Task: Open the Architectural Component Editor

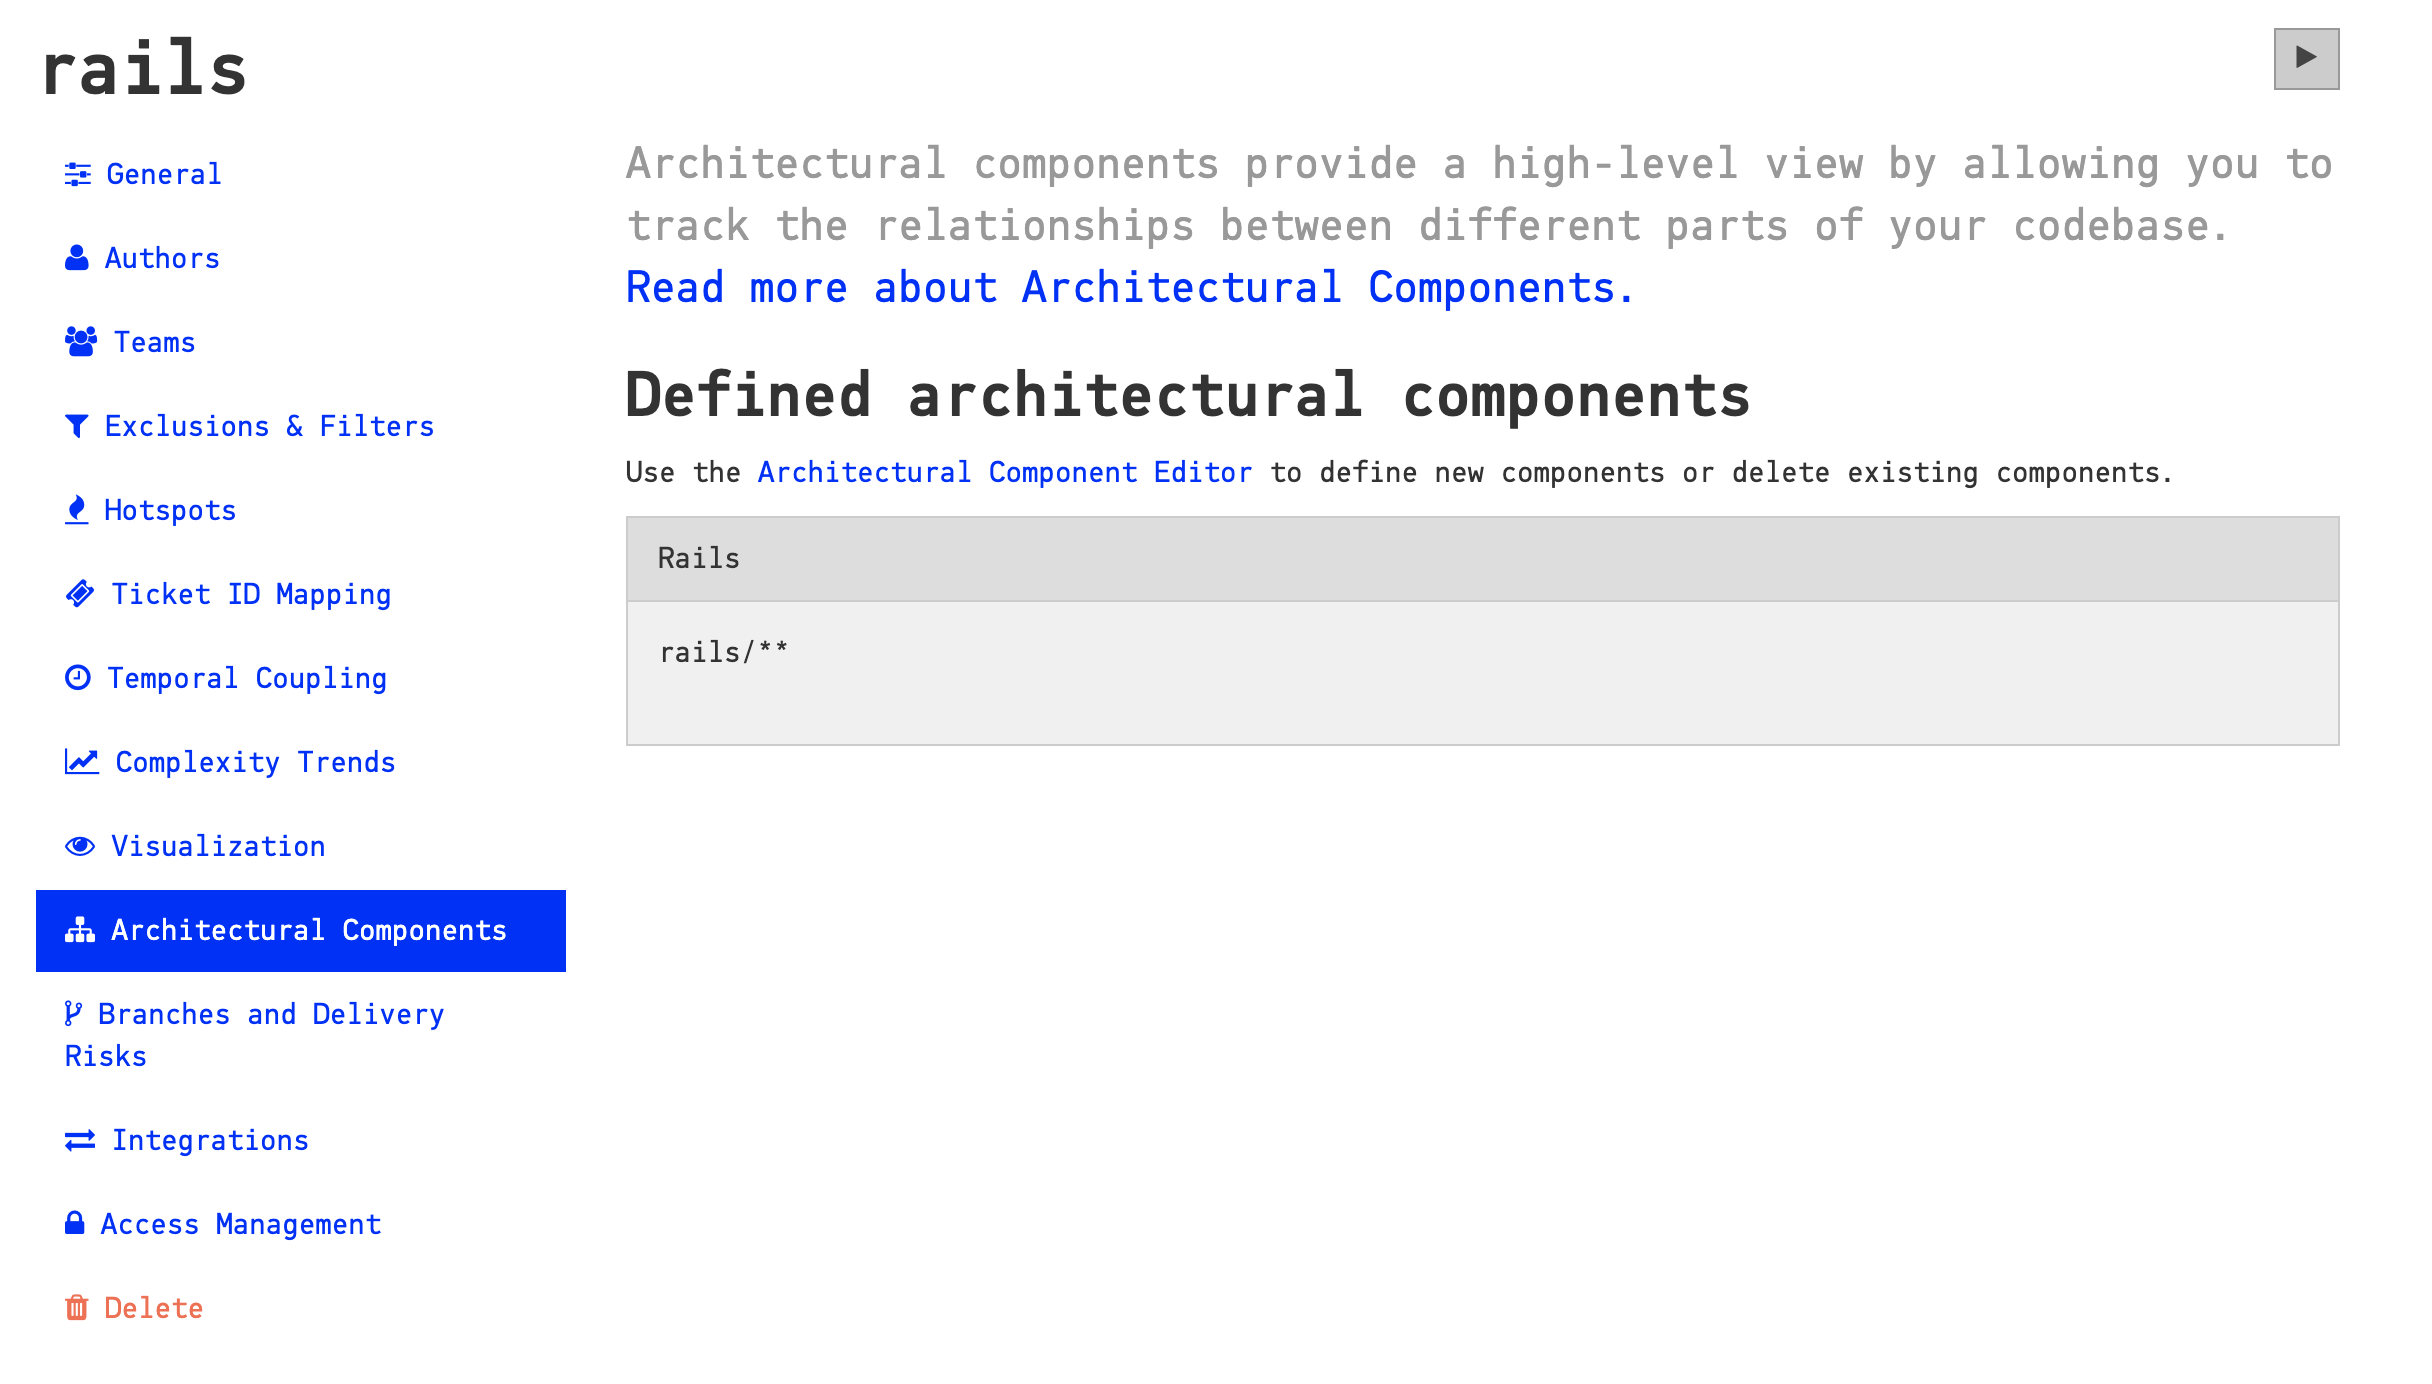Action: point(1004,472)
